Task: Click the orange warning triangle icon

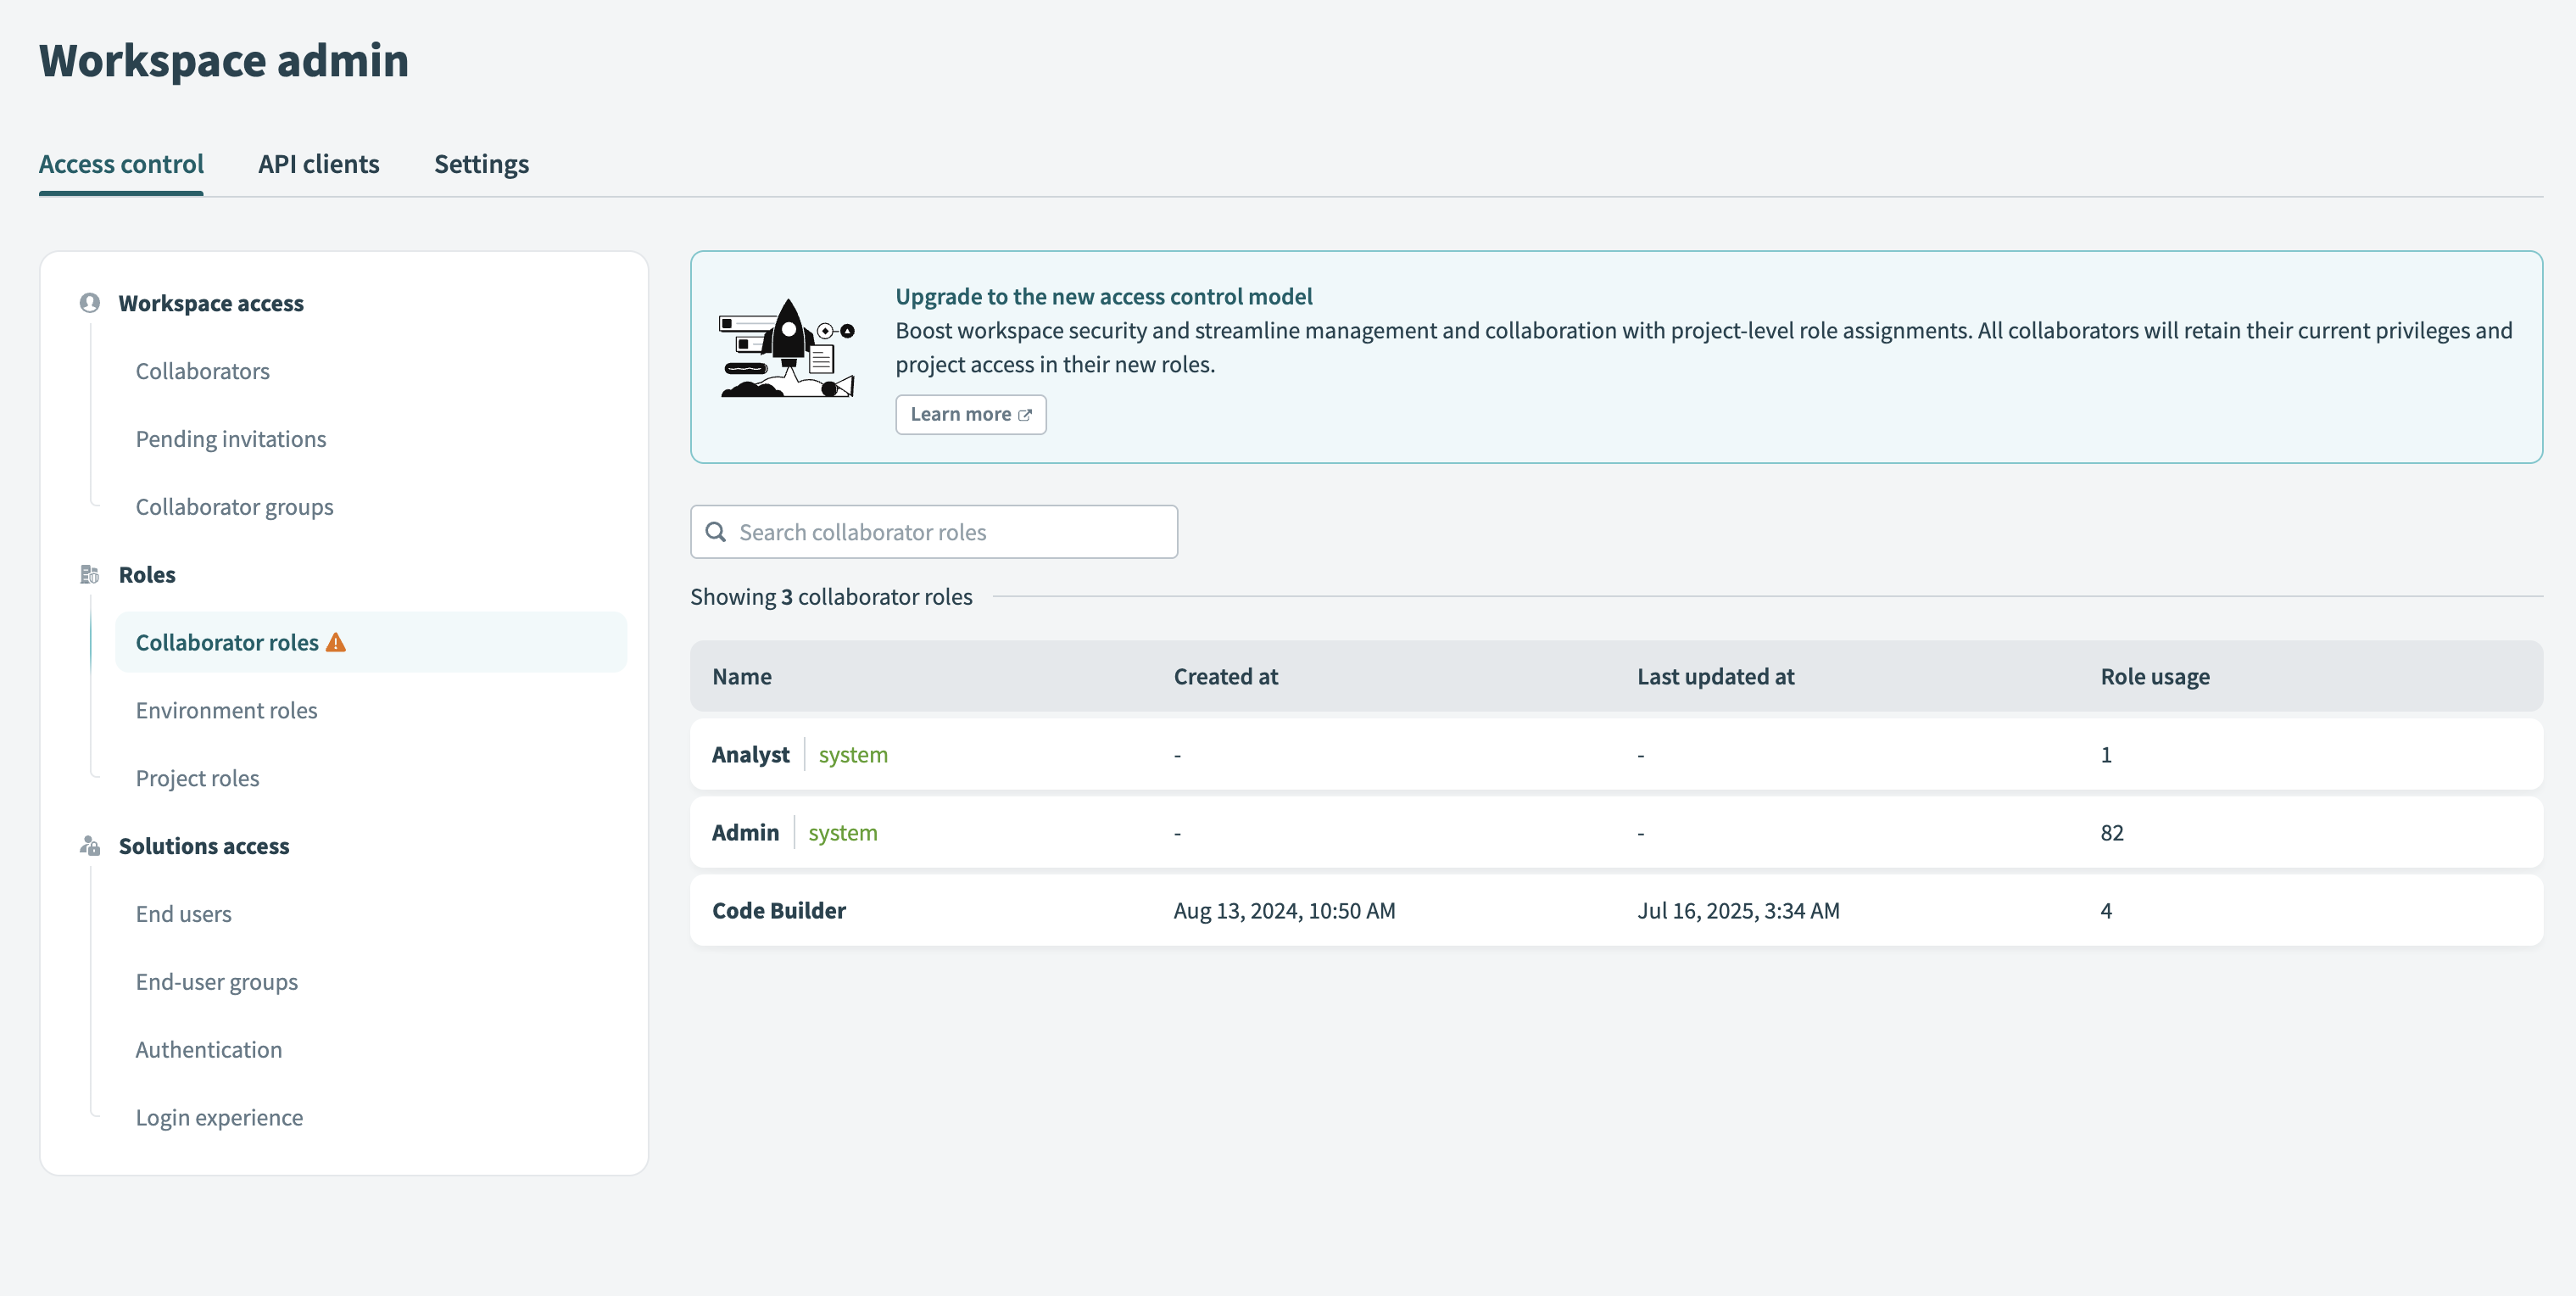Action: 336,642
